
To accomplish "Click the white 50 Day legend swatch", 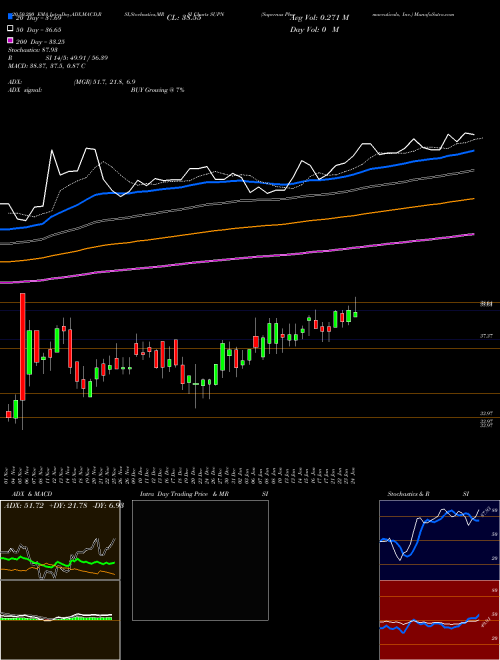I will (x=10, y=29).
